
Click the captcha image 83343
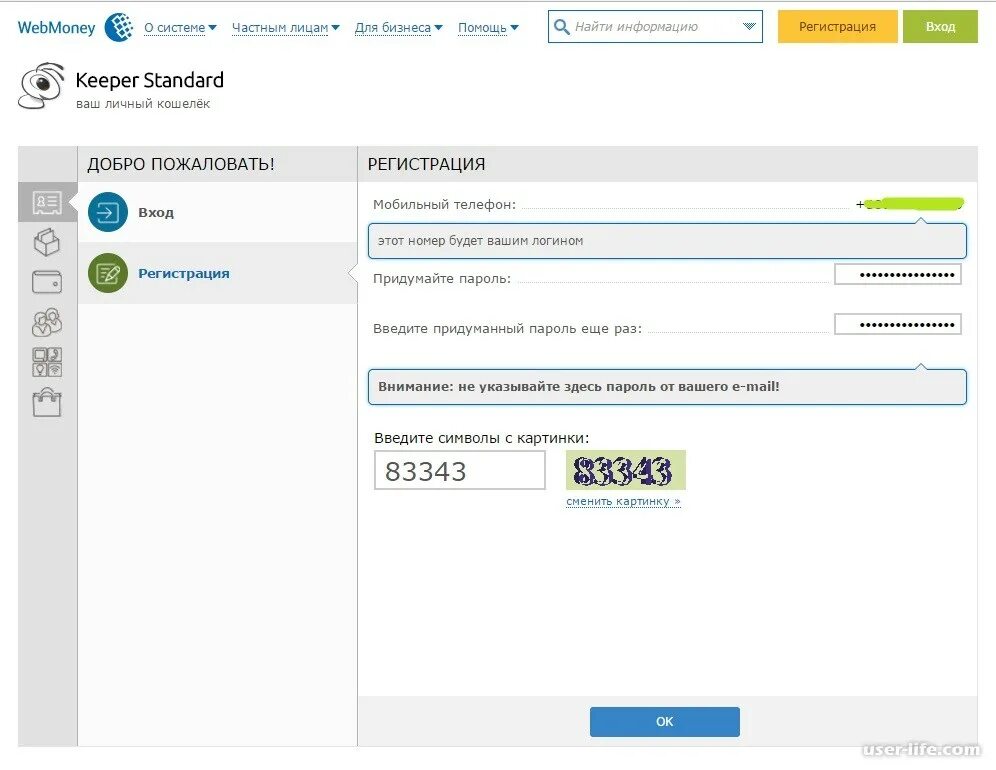626,470
